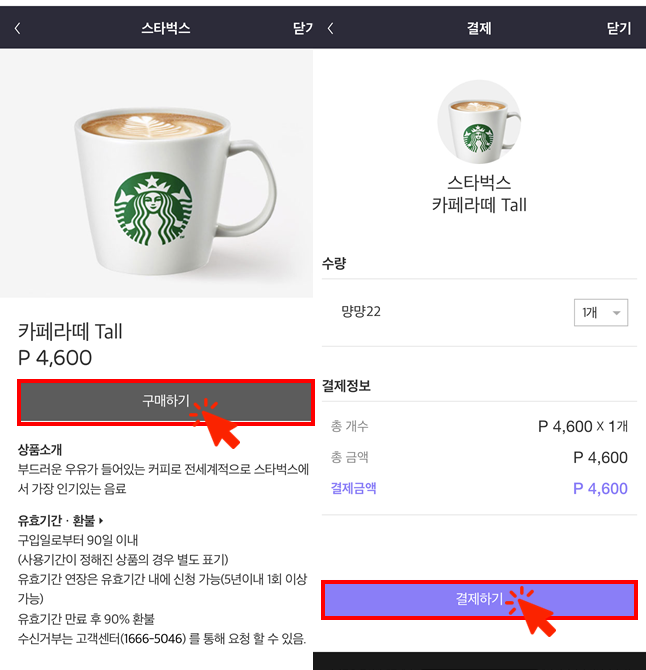Select the 구입일로부터 90일 이내 line

(x=78, y=540)
